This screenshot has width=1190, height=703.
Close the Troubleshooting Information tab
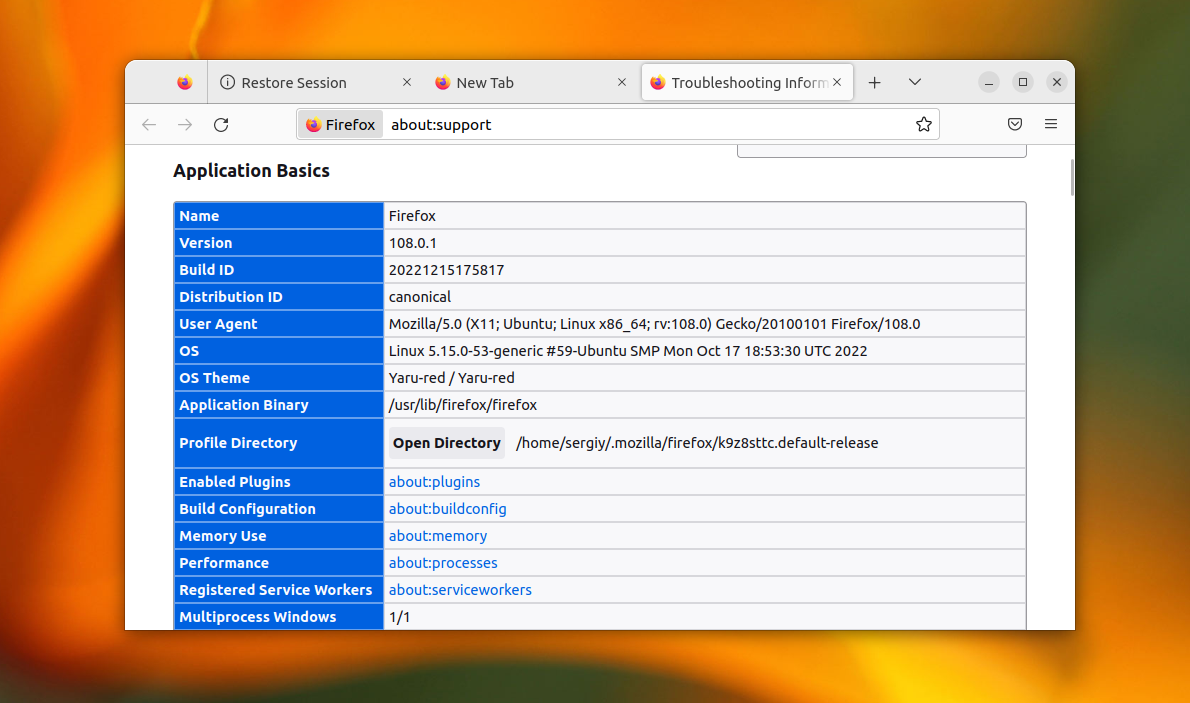(837, 83)
